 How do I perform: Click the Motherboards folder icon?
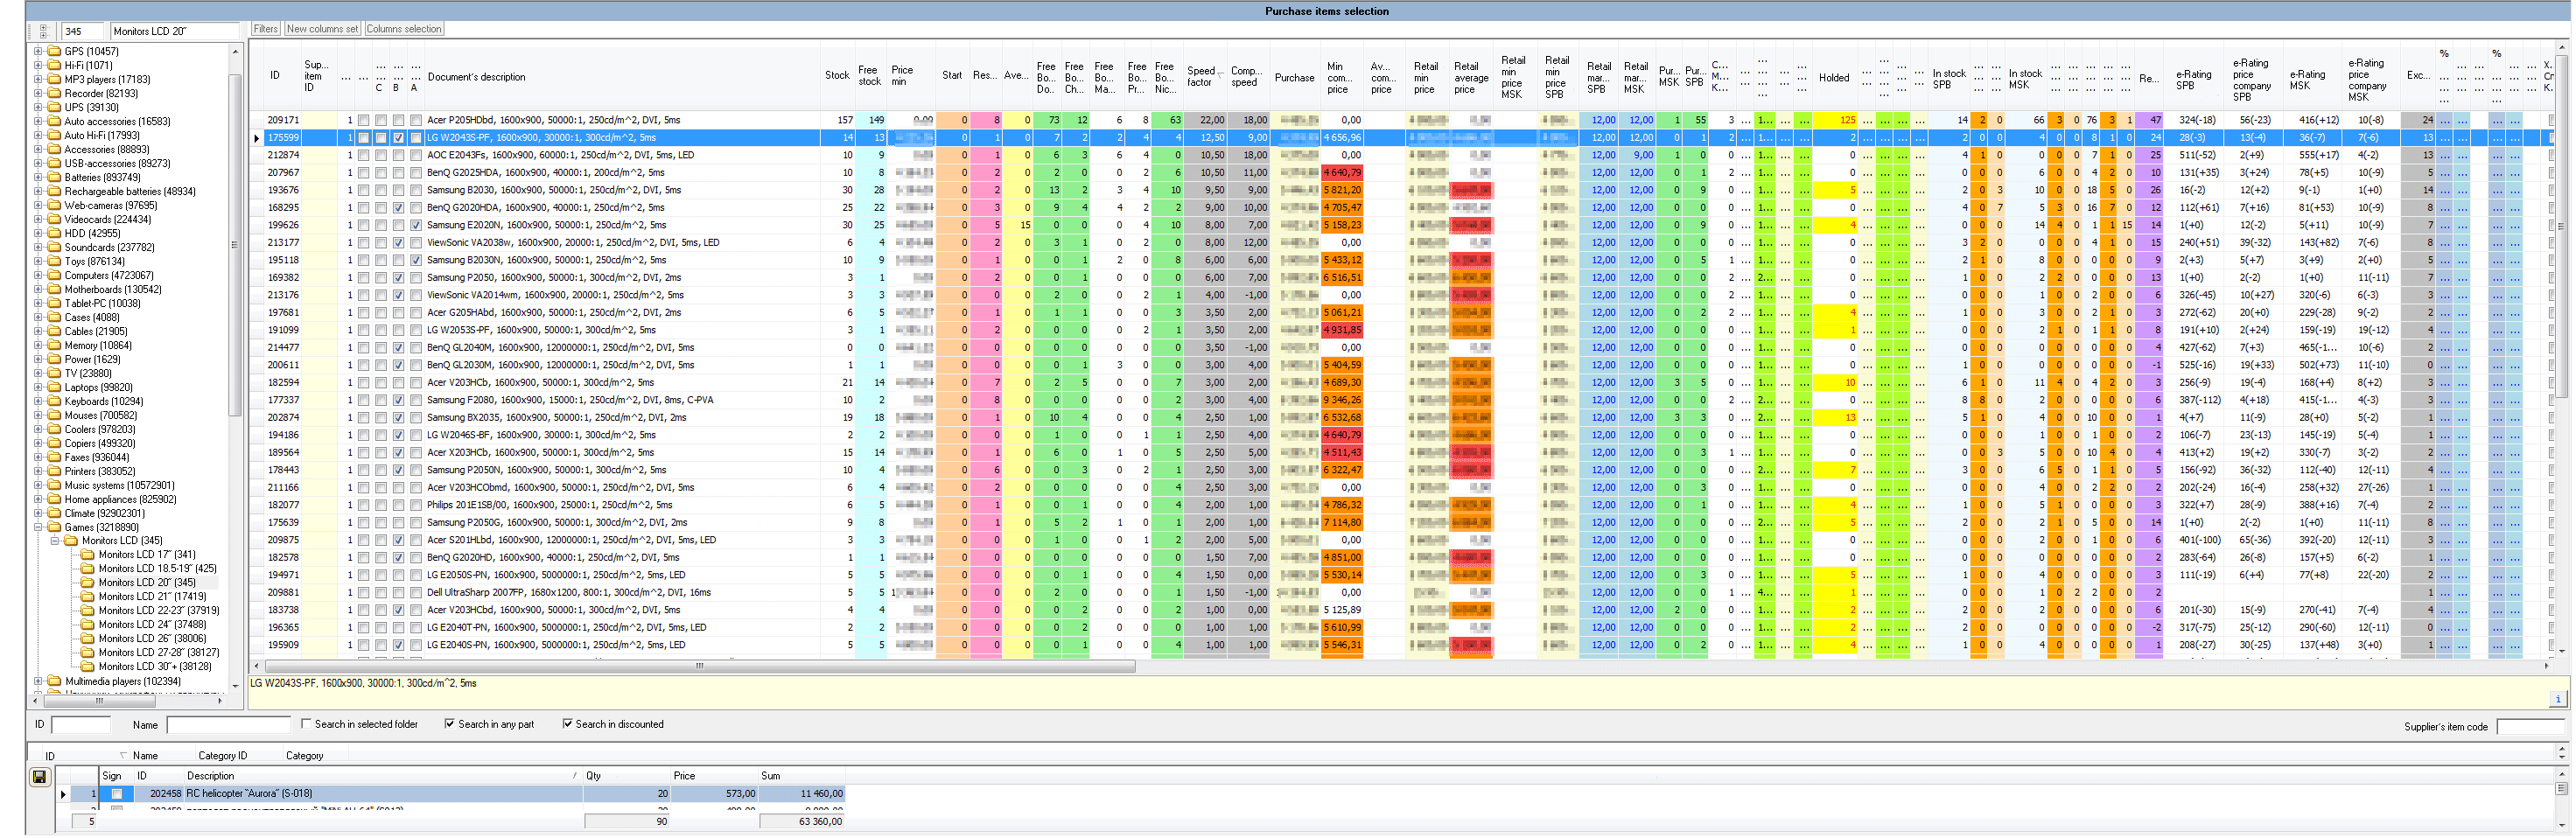[55, 289]
